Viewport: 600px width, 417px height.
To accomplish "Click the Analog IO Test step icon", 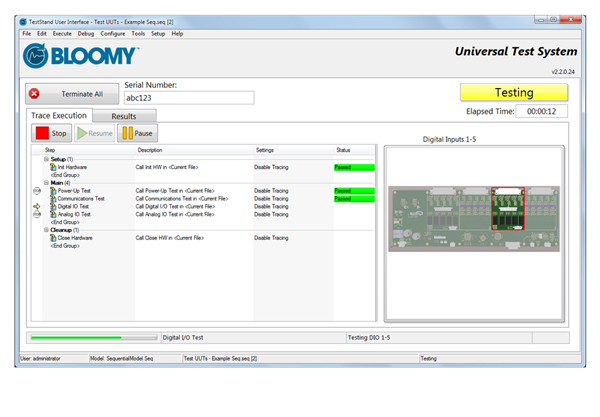I will pos(53,214).
